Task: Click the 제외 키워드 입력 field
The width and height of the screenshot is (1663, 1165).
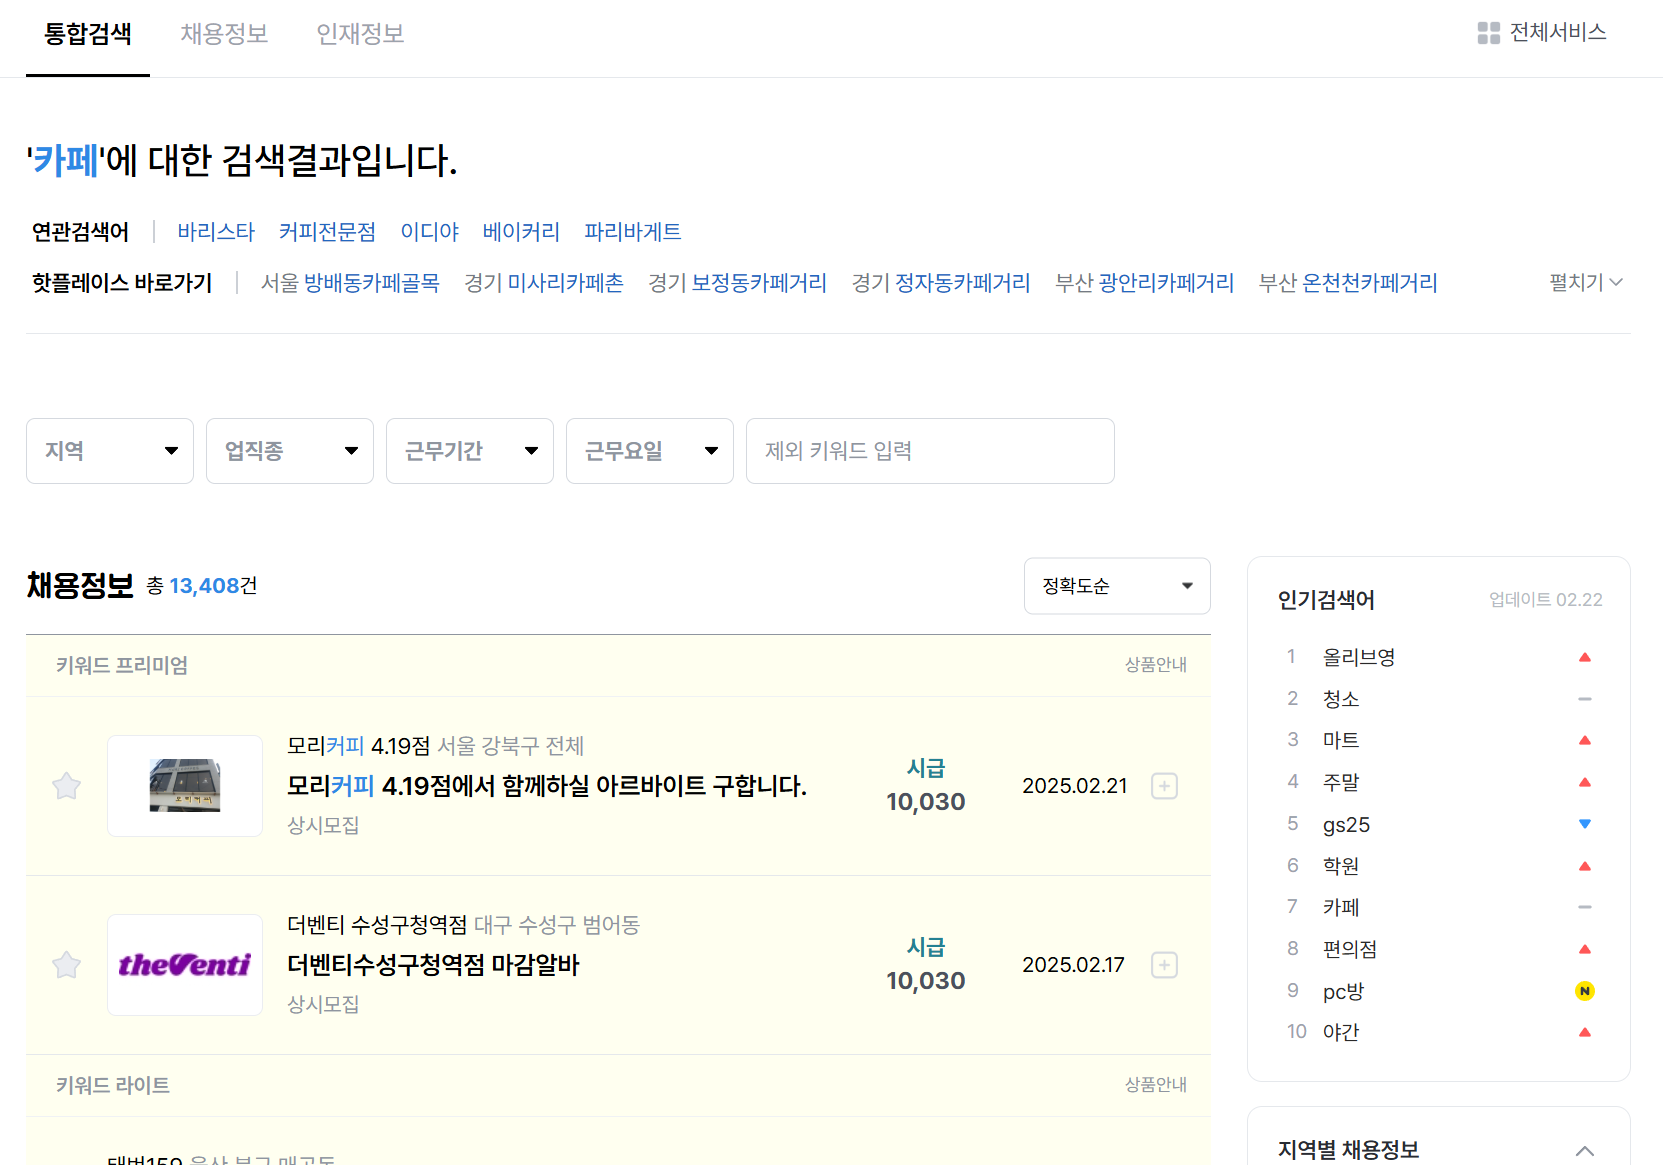Action: click(x=930, y=451)
